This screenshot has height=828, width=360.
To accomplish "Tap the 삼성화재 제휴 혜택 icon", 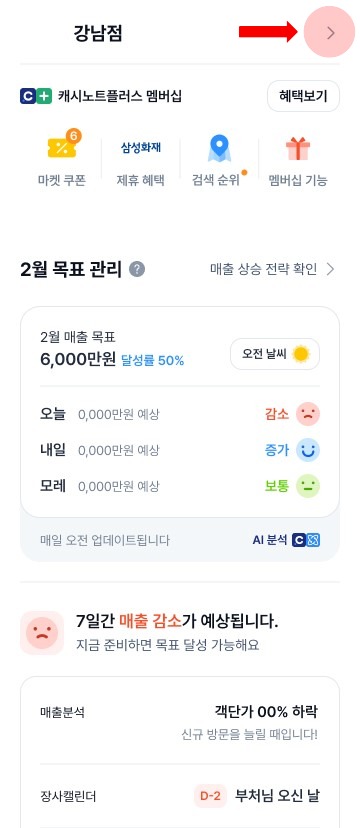I will point(140,147).
